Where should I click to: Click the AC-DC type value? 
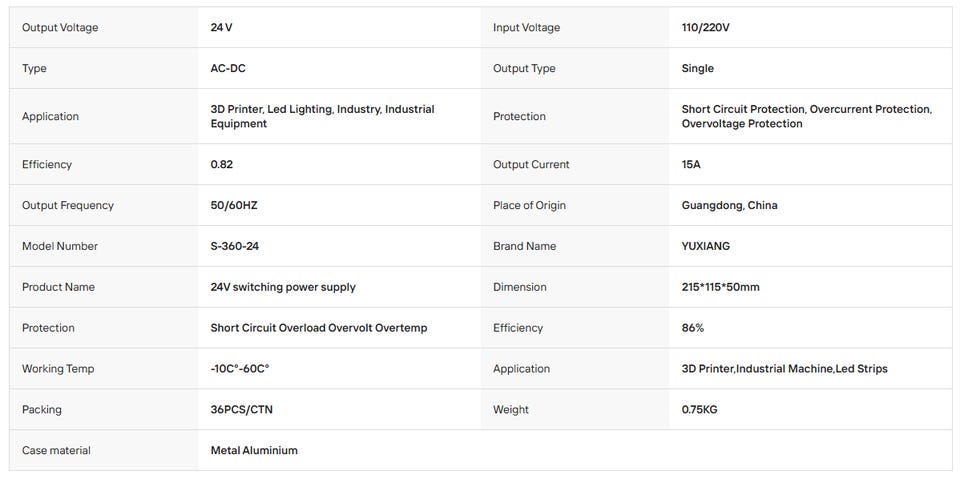[228, 69]
